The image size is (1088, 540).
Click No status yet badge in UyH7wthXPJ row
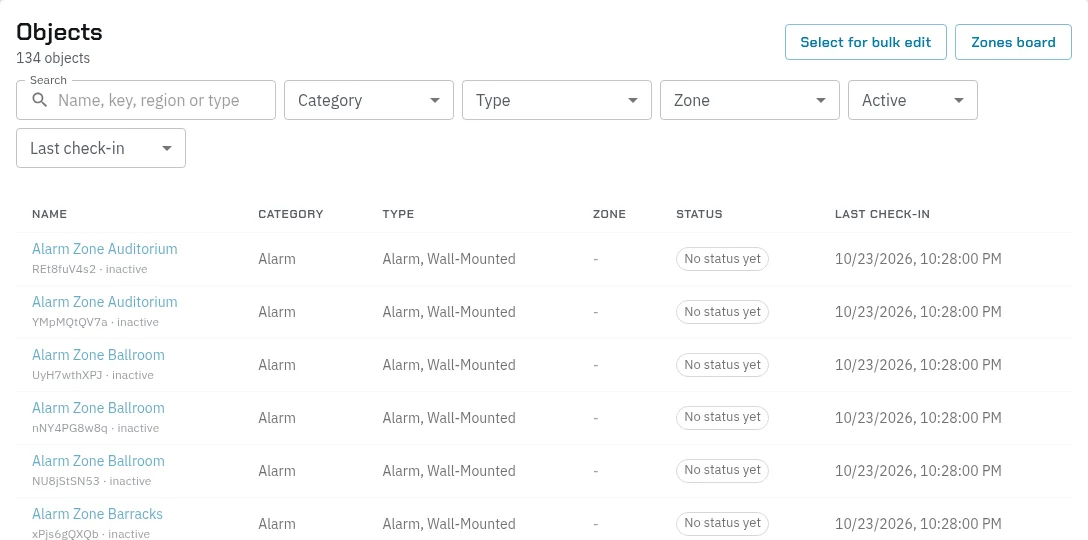(x=722, y=364)
